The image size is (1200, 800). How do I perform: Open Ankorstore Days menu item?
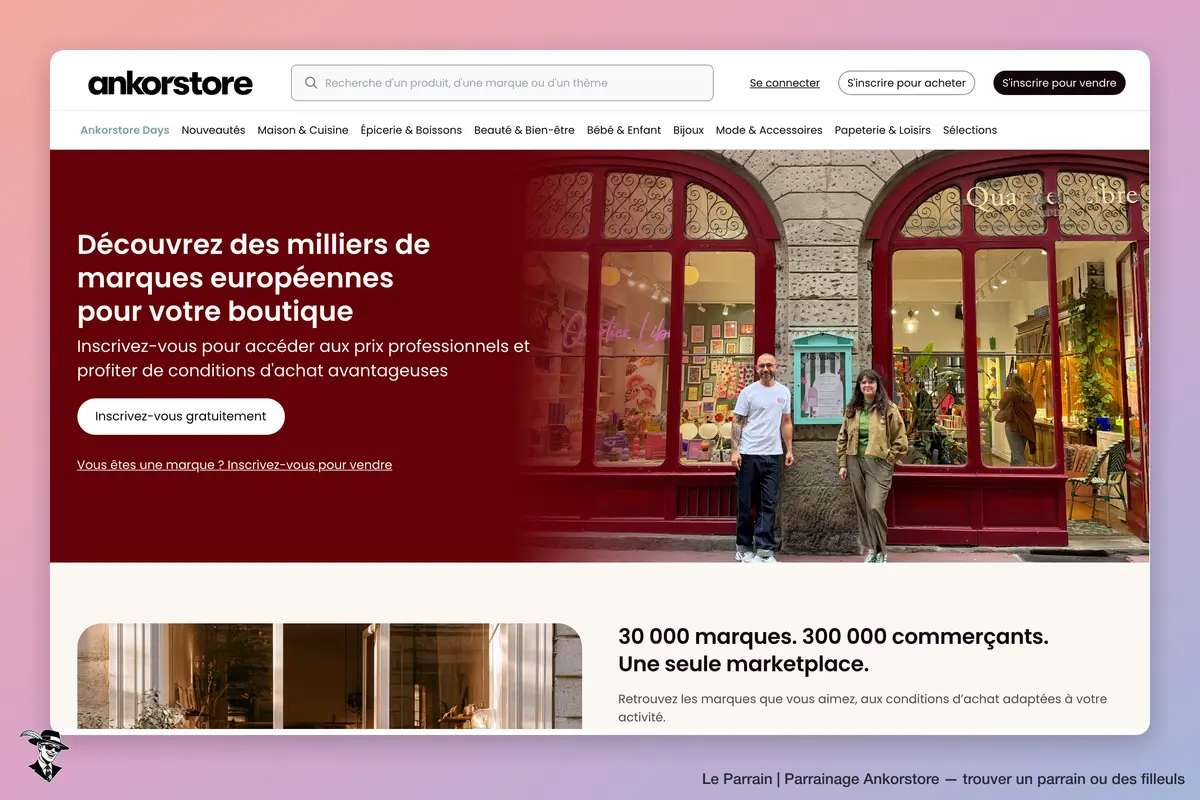click(125, 130)
